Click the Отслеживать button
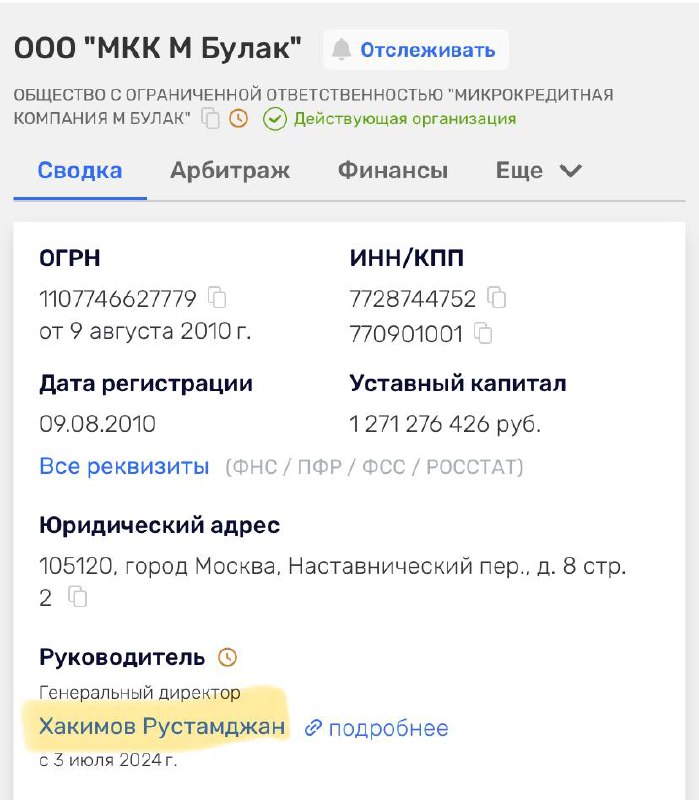This screenshot has width=699, height=800. 415,50
